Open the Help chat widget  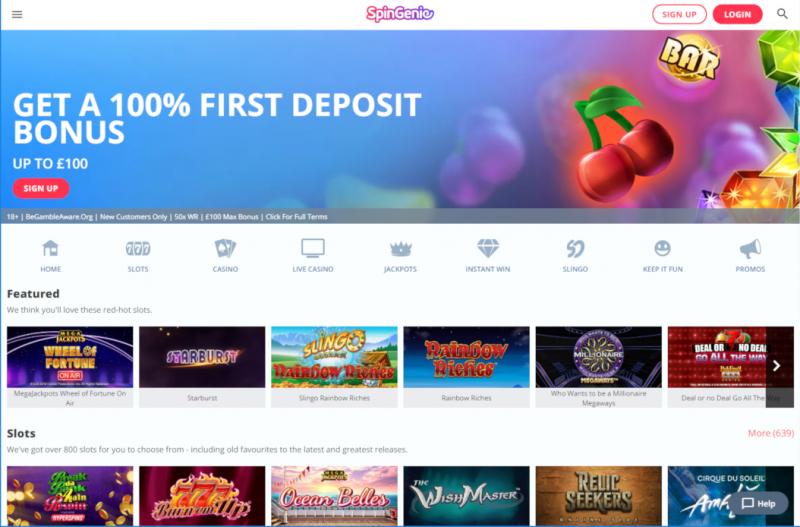[x=759, y=504]
